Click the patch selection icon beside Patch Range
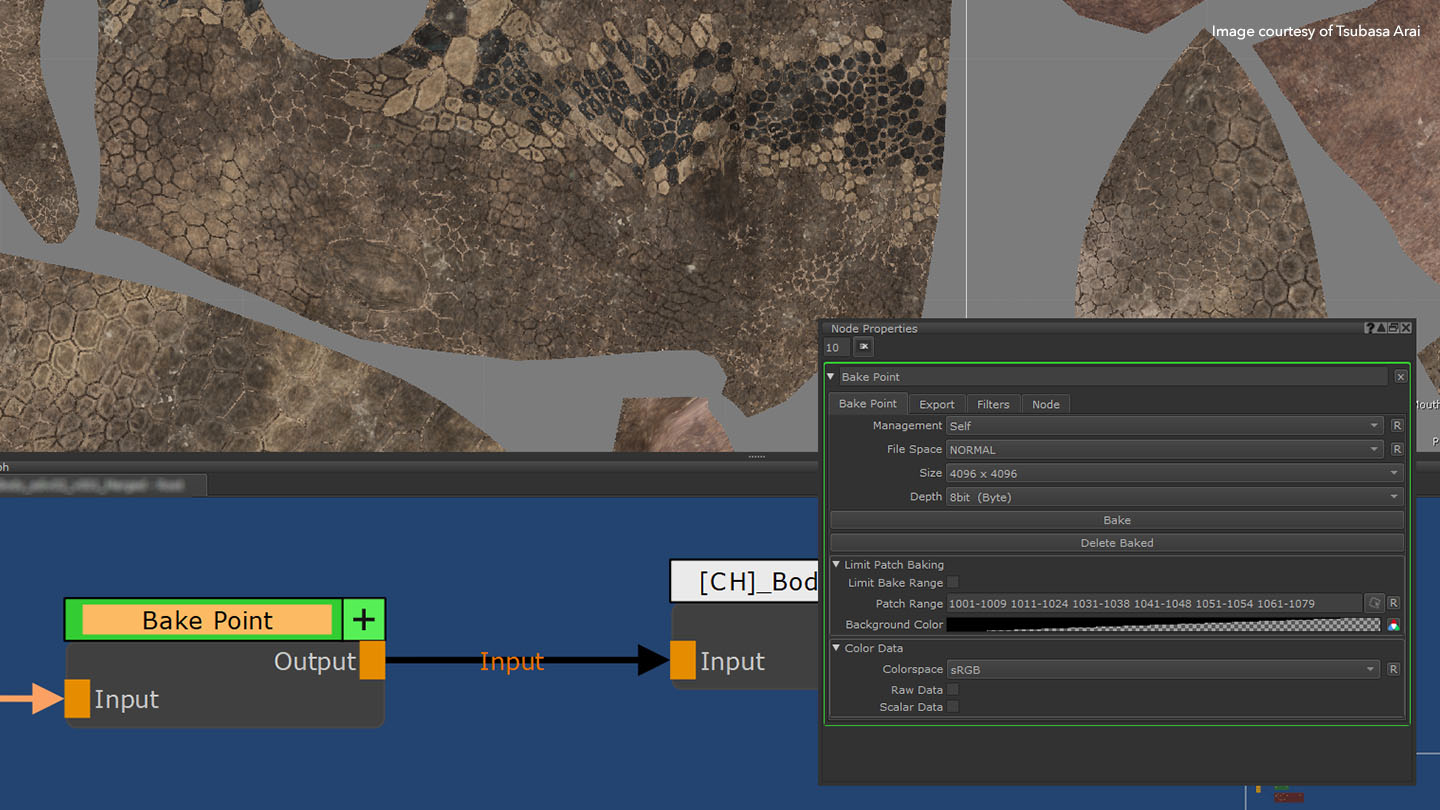The height and width of the screenshot is (810, 1440). [1375, 604]
